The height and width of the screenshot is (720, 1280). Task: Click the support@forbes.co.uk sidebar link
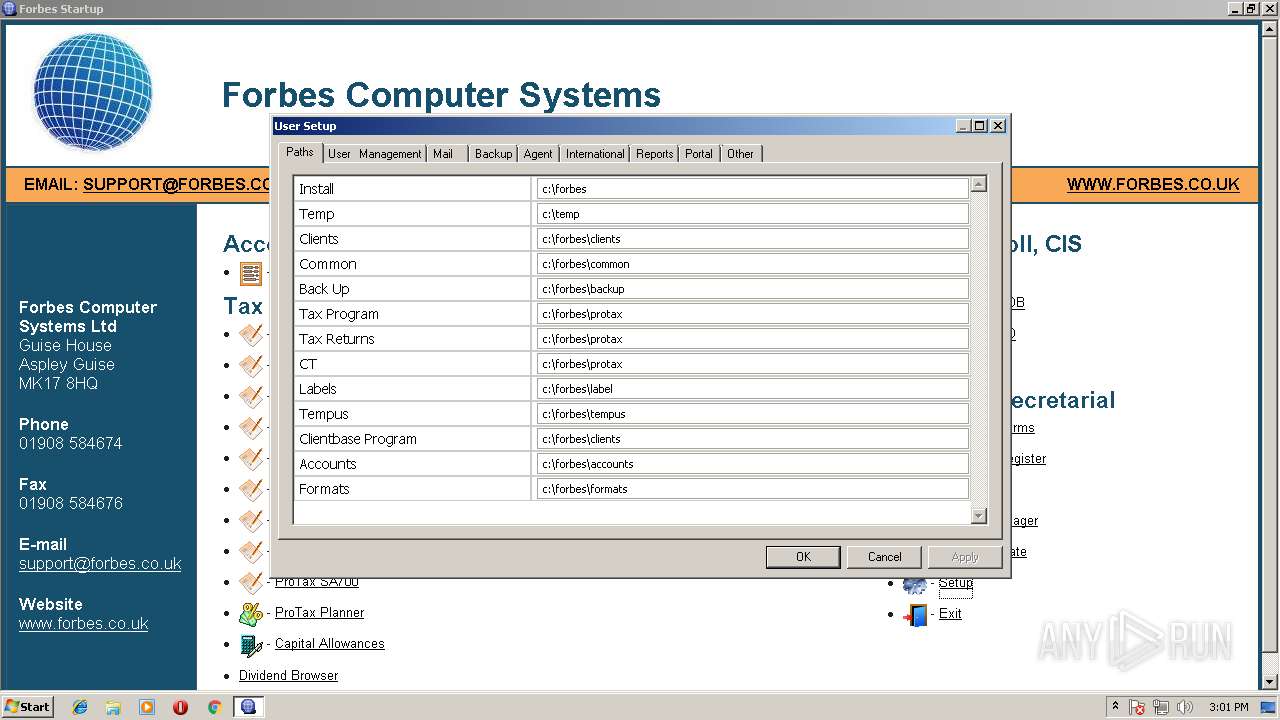[x=100, y=564]
